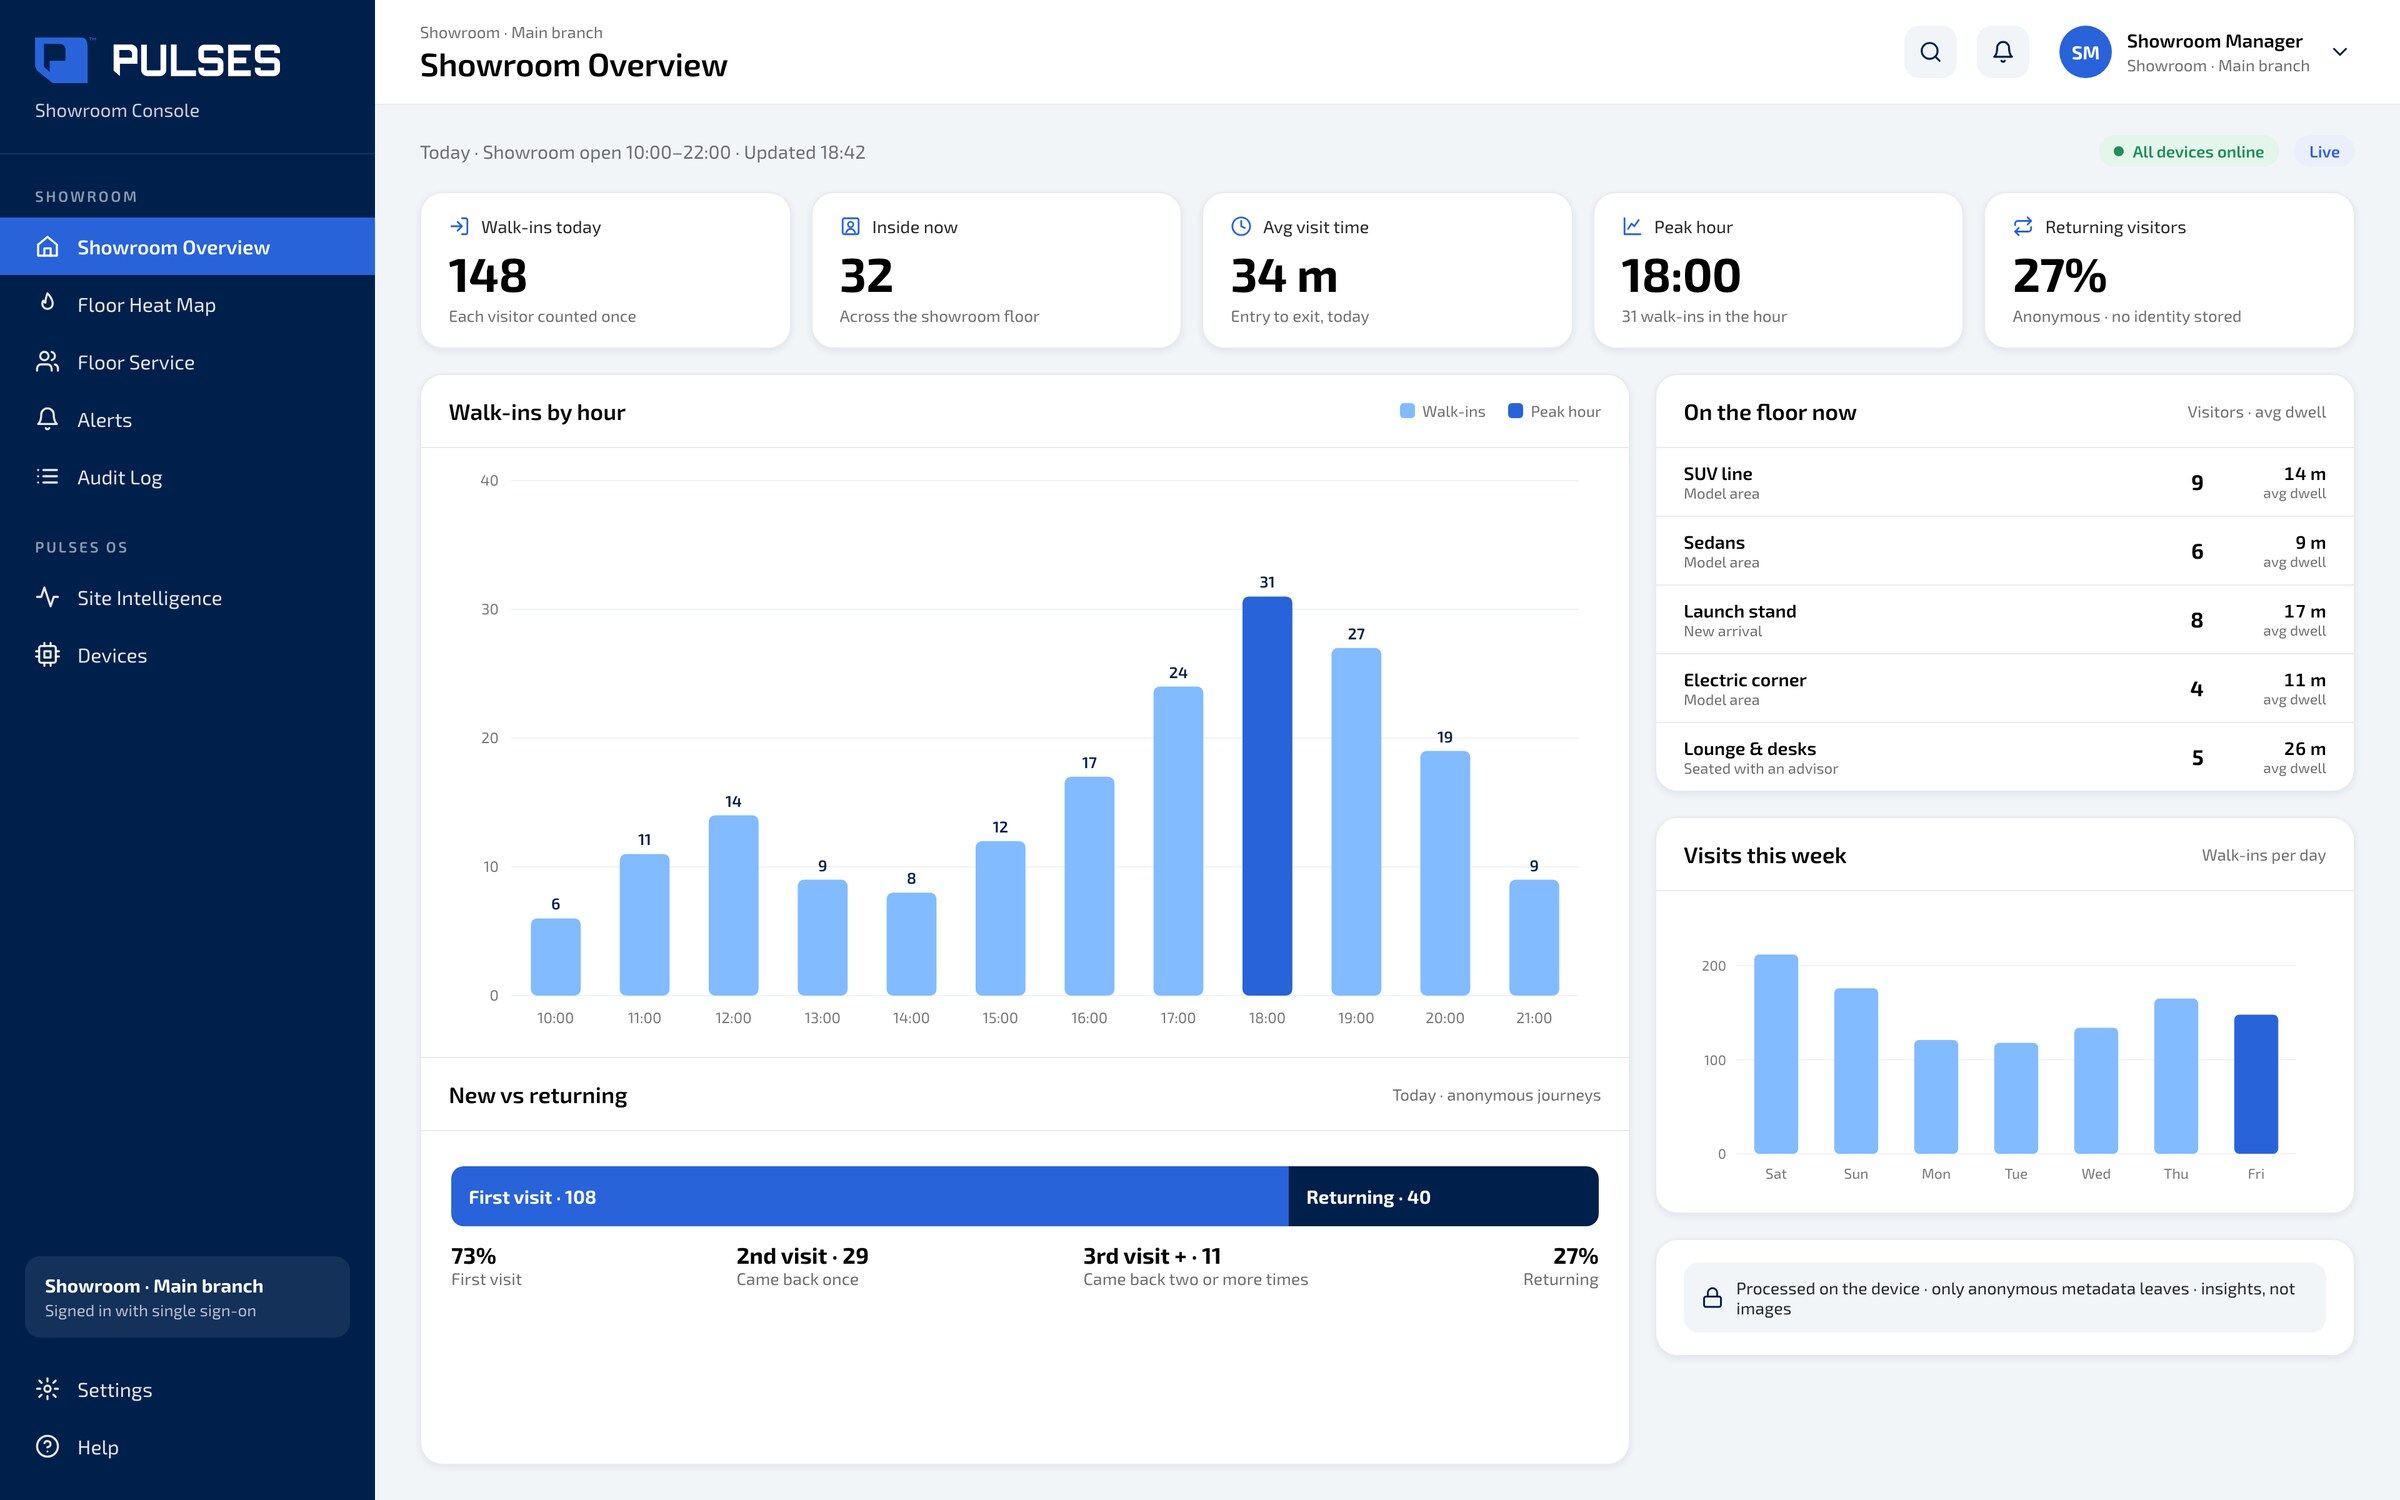
Task: Toggle the Peak hour legend item
Action: tap(1554, 411)
